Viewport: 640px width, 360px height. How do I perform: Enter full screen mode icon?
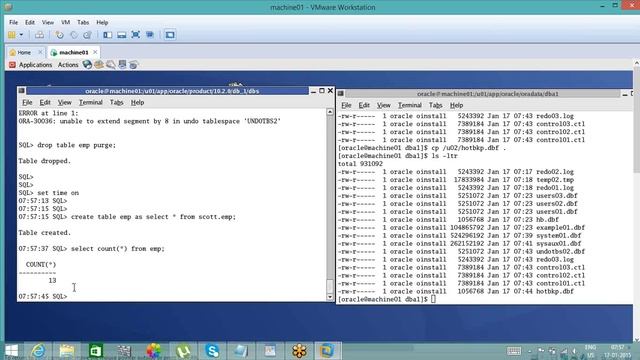(136, 35)
